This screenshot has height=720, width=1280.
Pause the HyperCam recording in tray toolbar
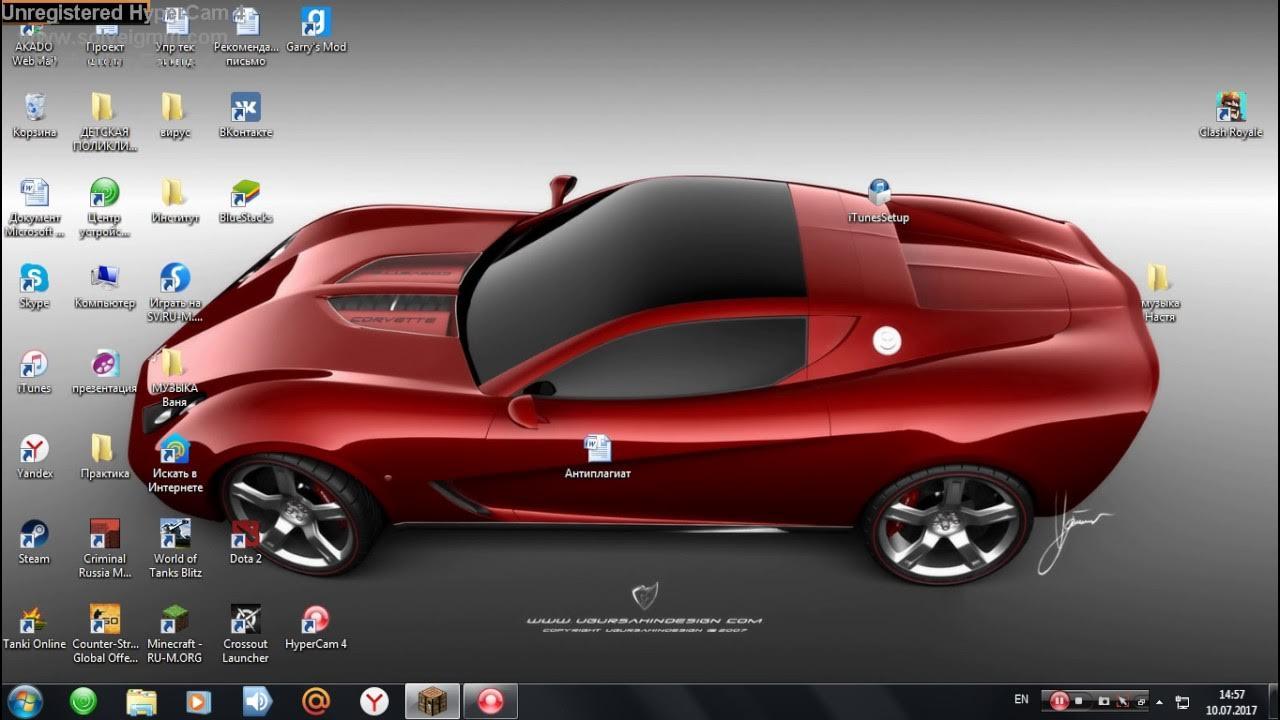point(1058,701)
